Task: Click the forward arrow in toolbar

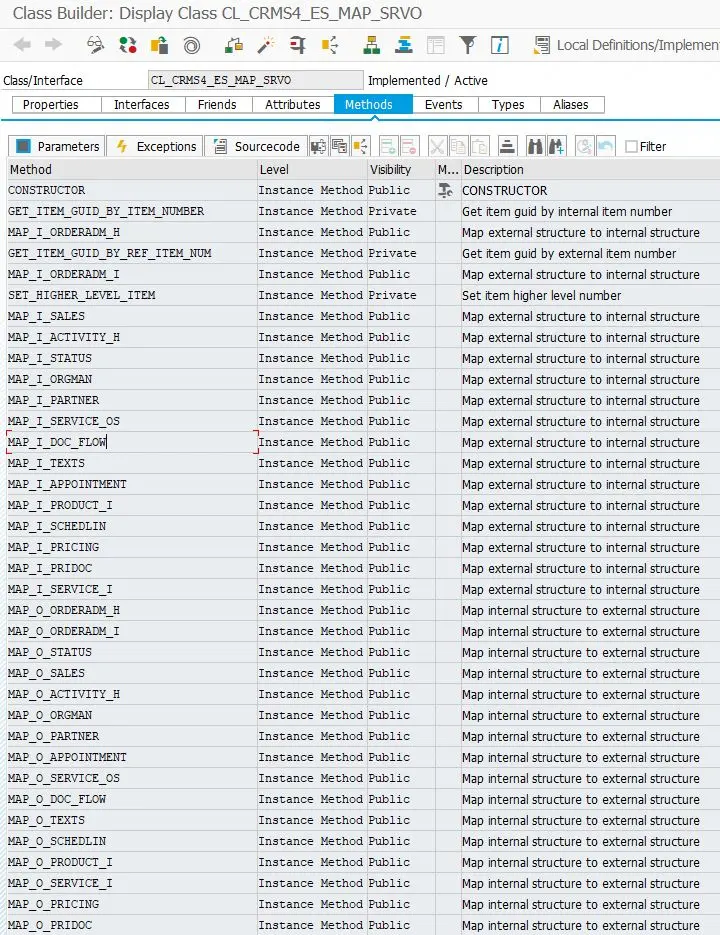Action: click(x=54, y=45)
